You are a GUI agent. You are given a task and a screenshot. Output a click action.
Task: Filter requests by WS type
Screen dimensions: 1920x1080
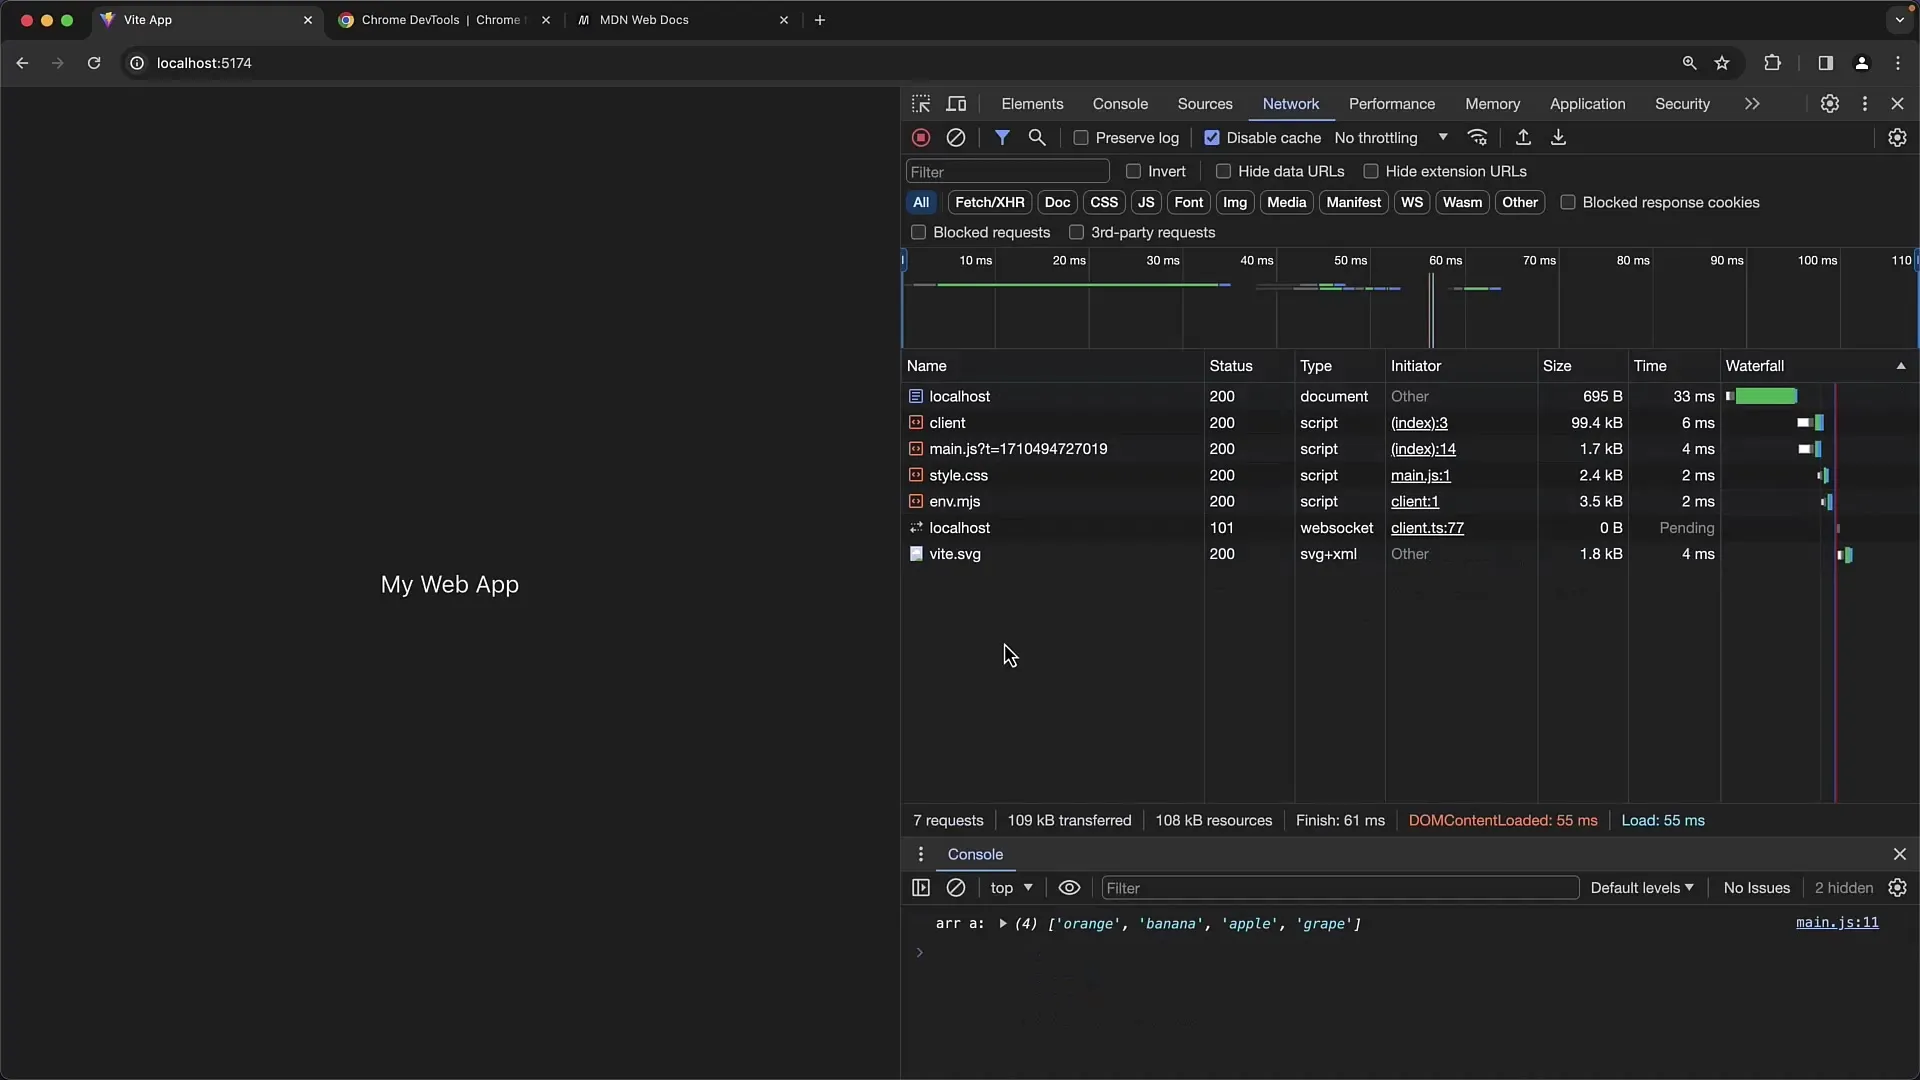click(1412, 202)
